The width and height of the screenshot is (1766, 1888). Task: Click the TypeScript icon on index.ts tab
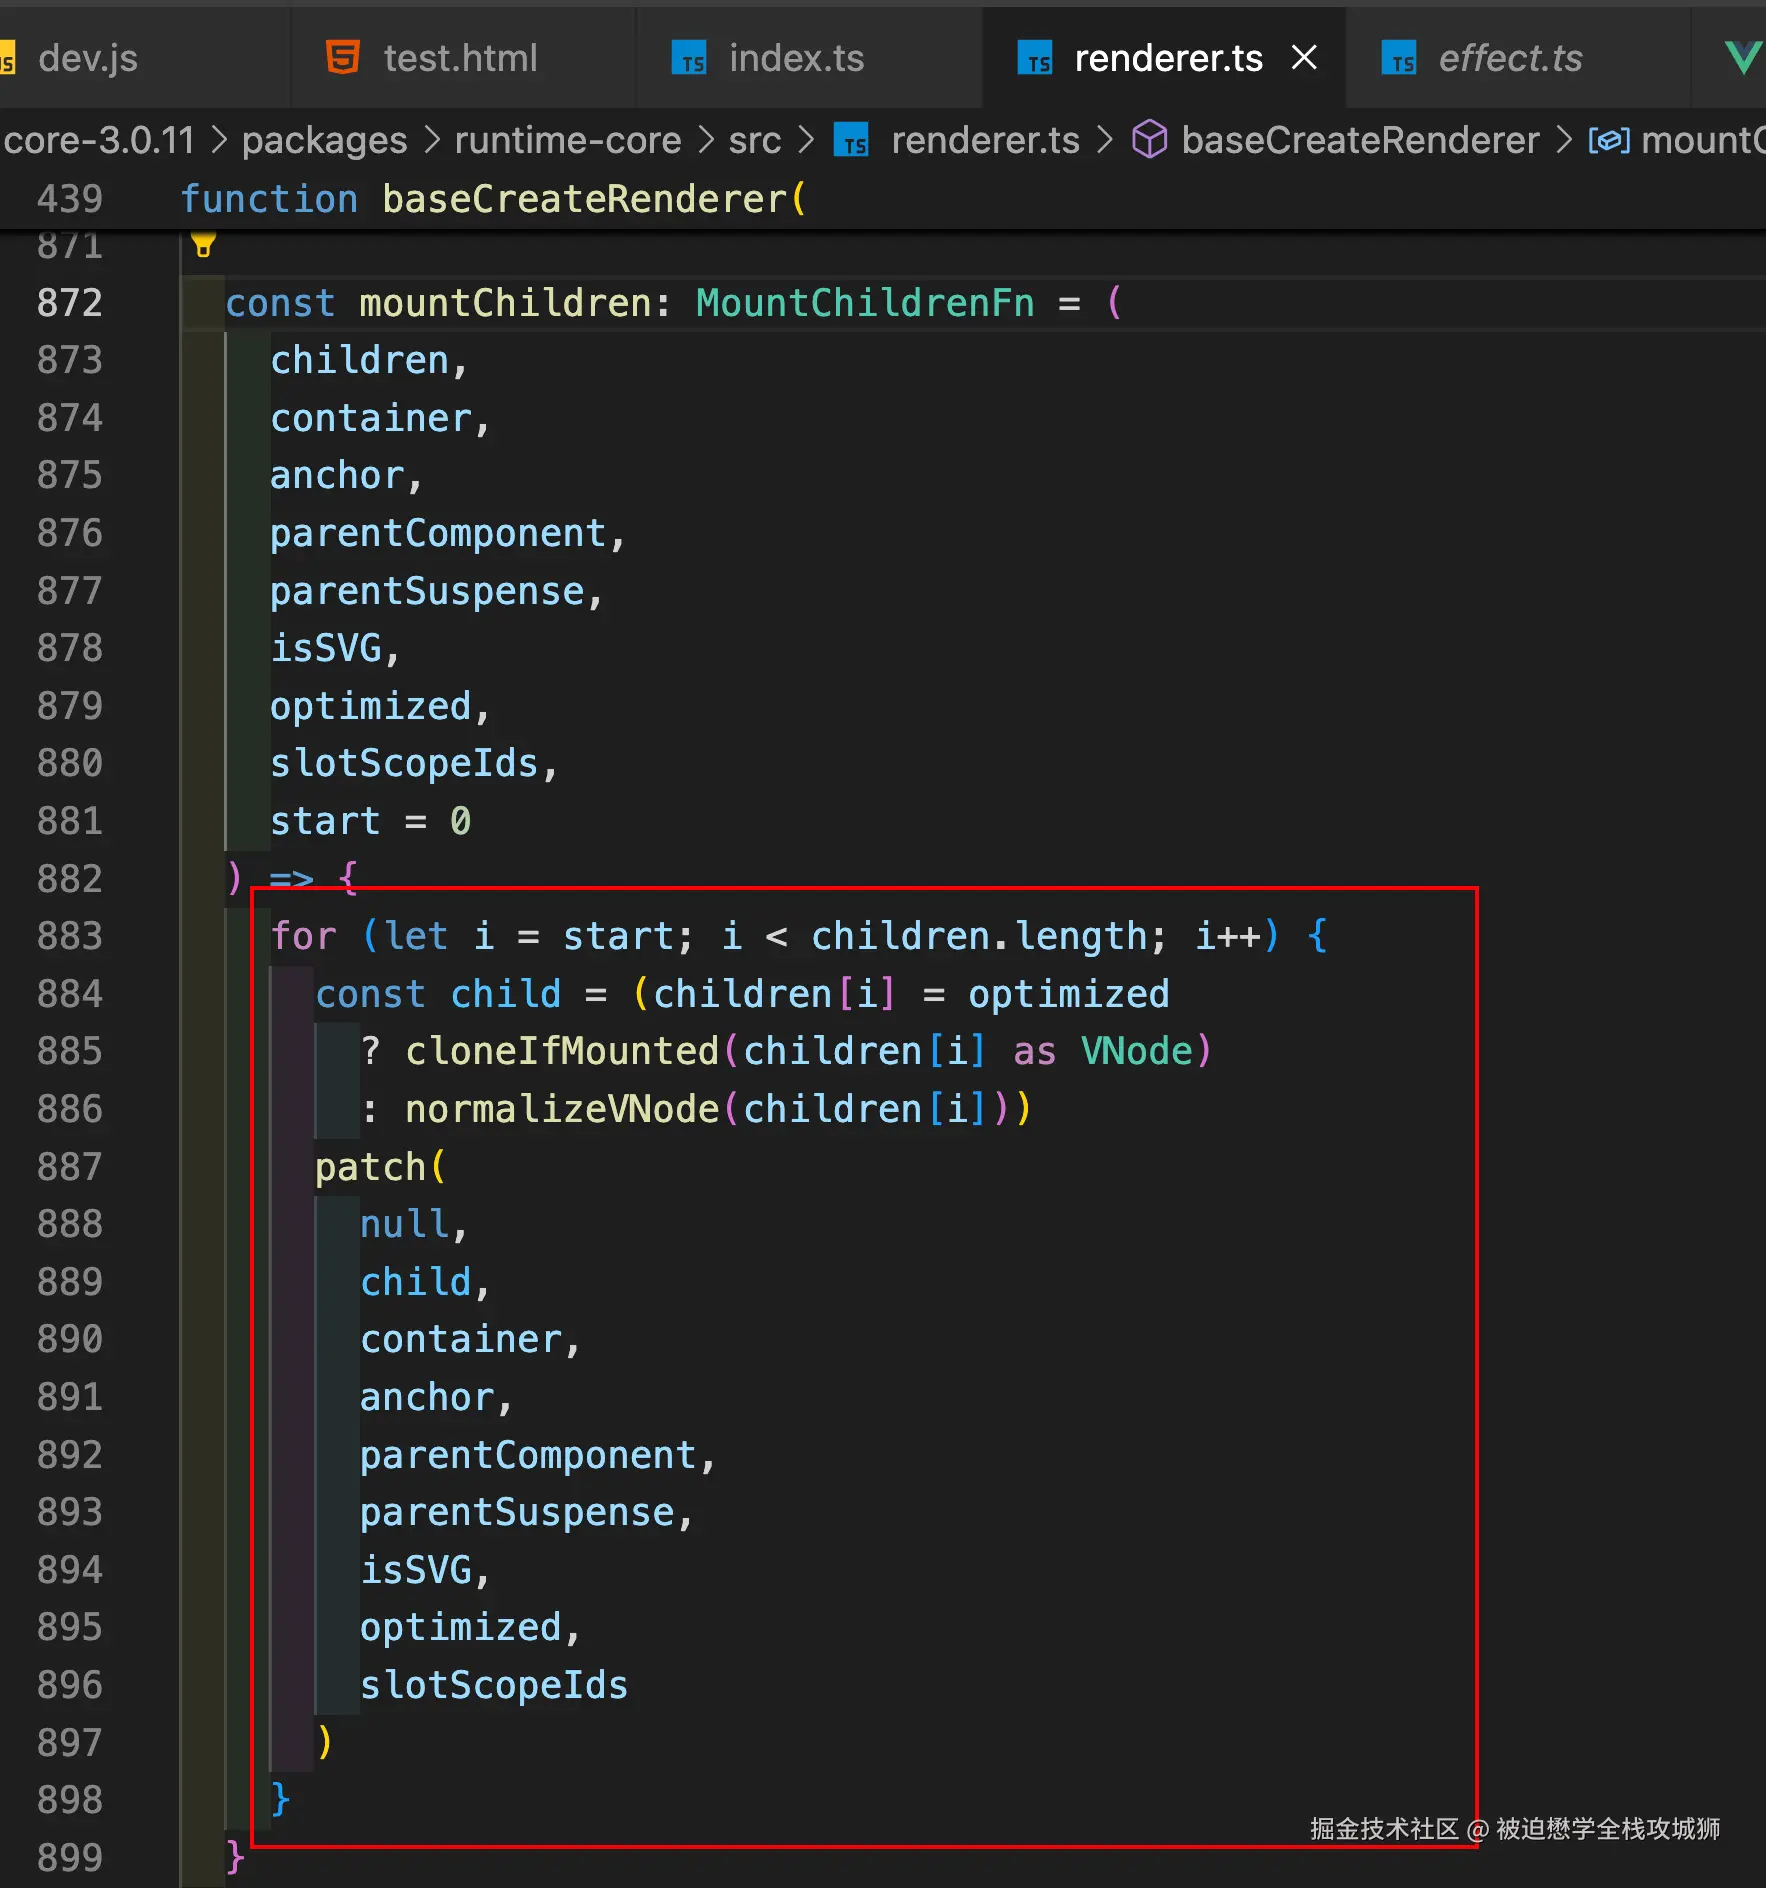point(689,58)
